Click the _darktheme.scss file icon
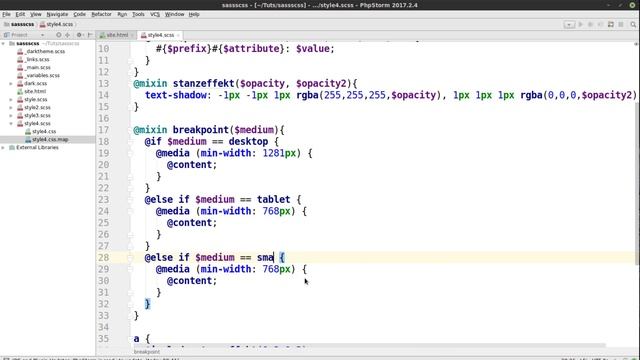640x360 pixels. pyautogui.click(x=20, y=51)
